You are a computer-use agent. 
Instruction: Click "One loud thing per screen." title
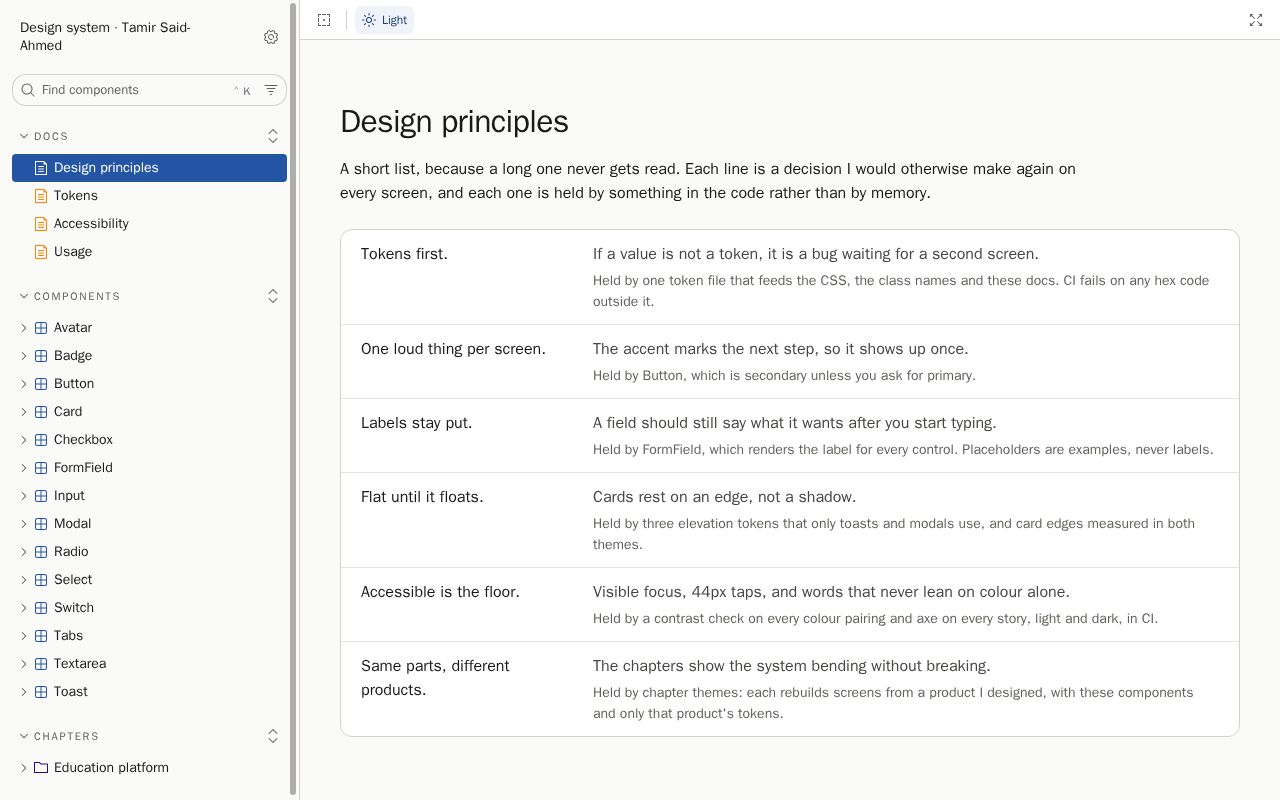453,349
